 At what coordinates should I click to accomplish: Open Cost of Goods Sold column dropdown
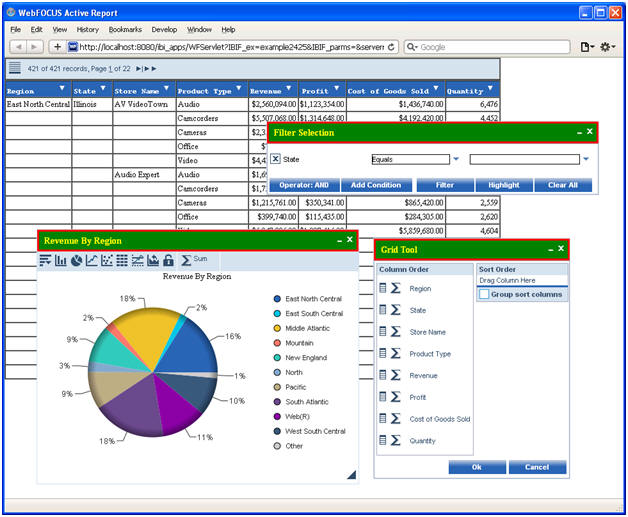[436, 88]
